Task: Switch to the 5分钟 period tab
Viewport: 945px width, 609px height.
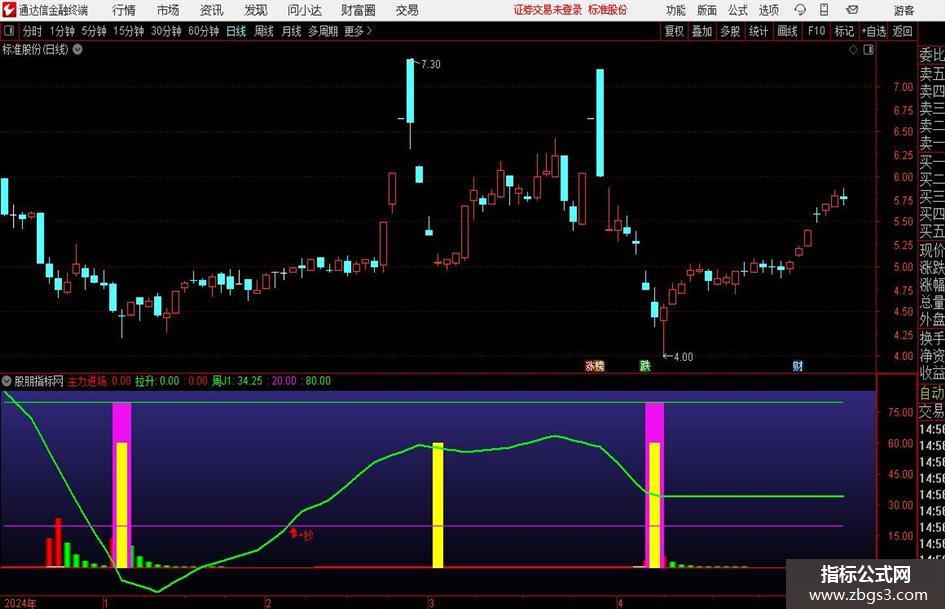Action: 94,31
